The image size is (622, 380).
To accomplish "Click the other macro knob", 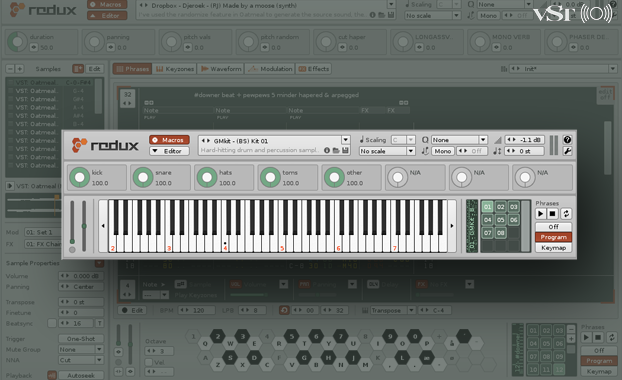I will pyautogui.click(x=334, y=177).
